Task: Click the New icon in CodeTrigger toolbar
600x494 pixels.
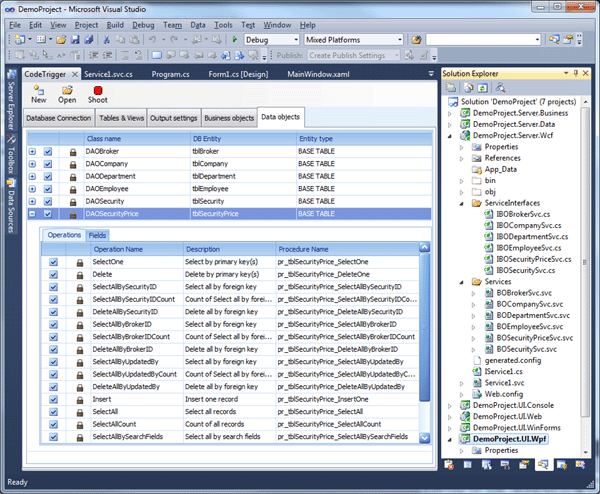Action: click(39, 91)
